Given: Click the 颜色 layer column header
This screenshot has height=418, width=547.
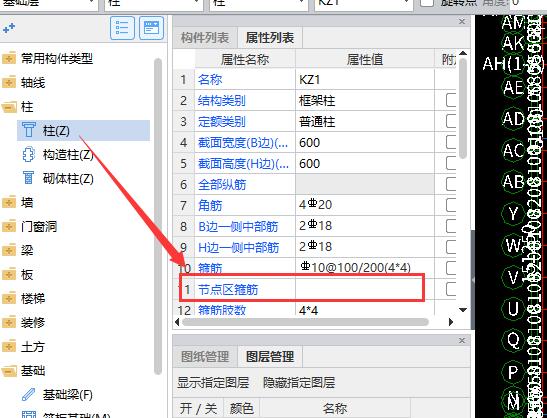Looking at the screenshot, I should (241, 408).
